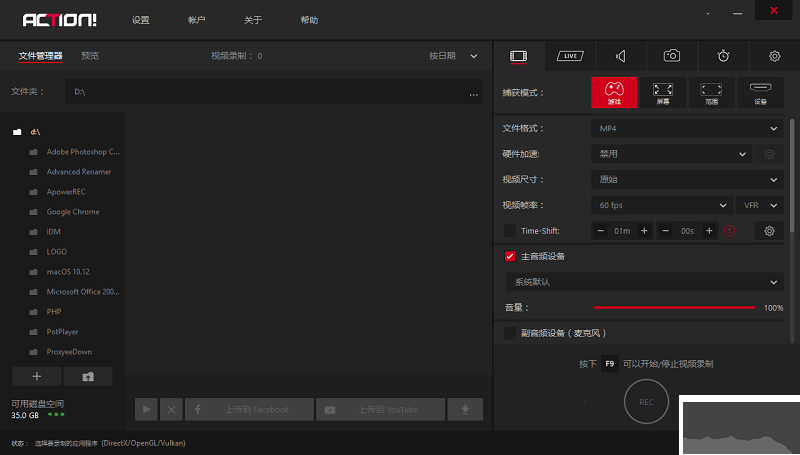The height and width of the screenshot is (455, 800).
Task: Open the 设置 menu
Action: (x=141, y=20)
